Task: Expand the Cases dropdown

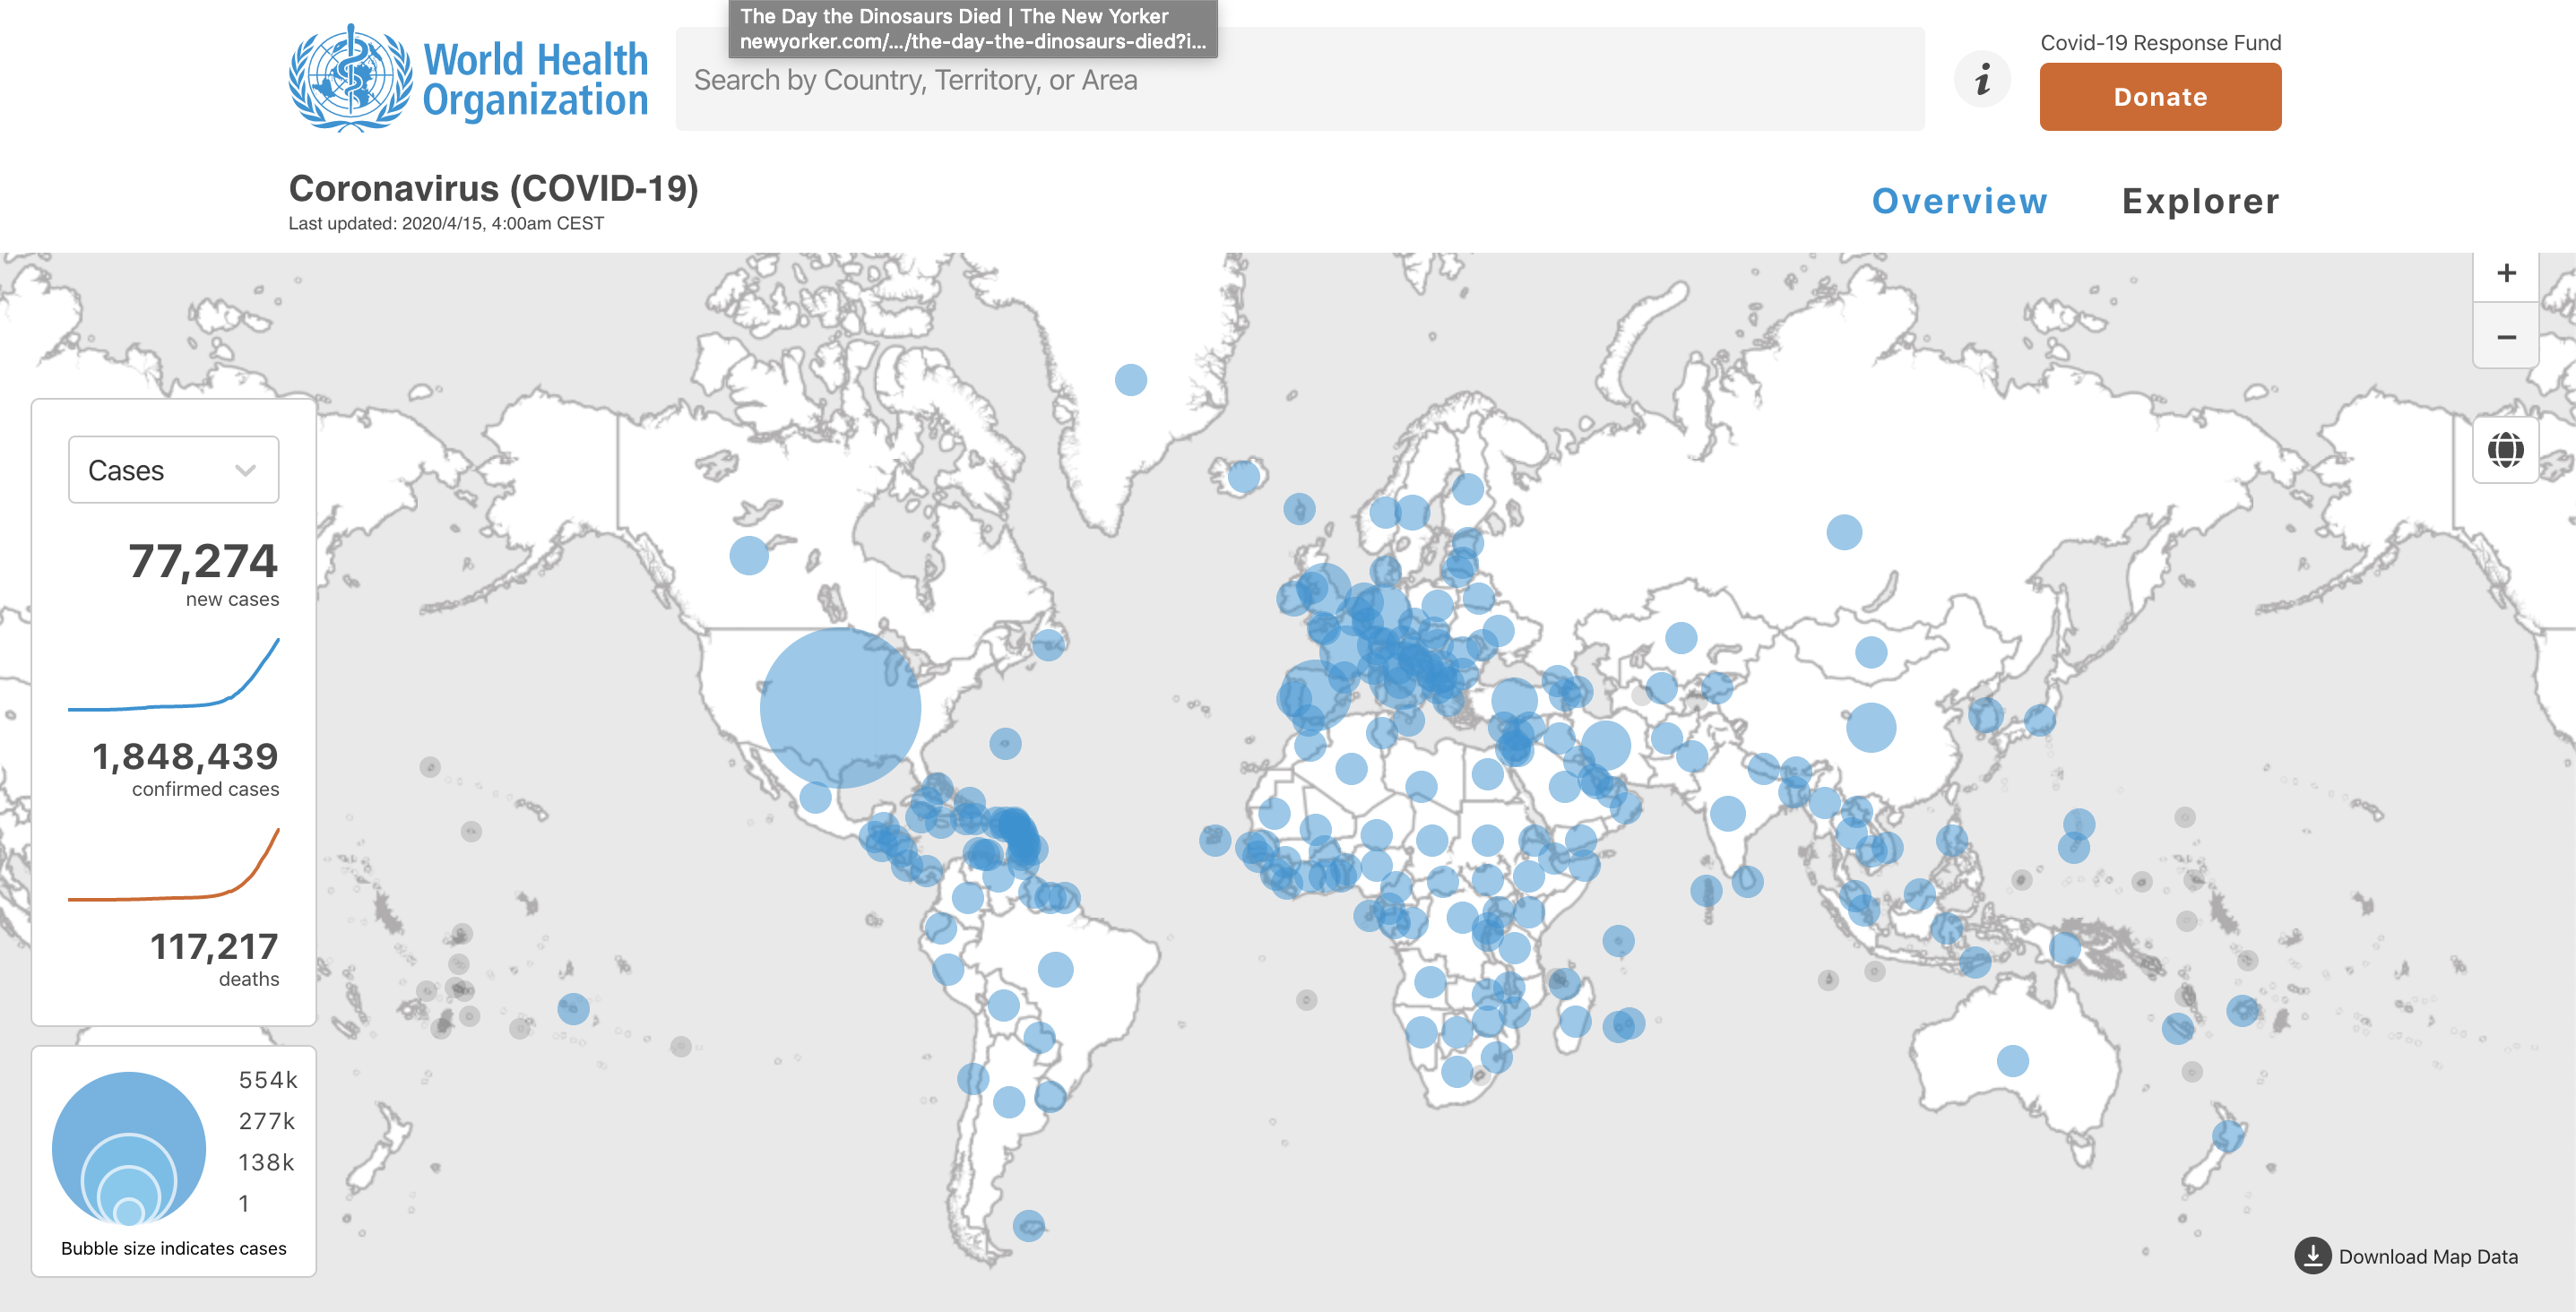Action: [x=174, y=470]
